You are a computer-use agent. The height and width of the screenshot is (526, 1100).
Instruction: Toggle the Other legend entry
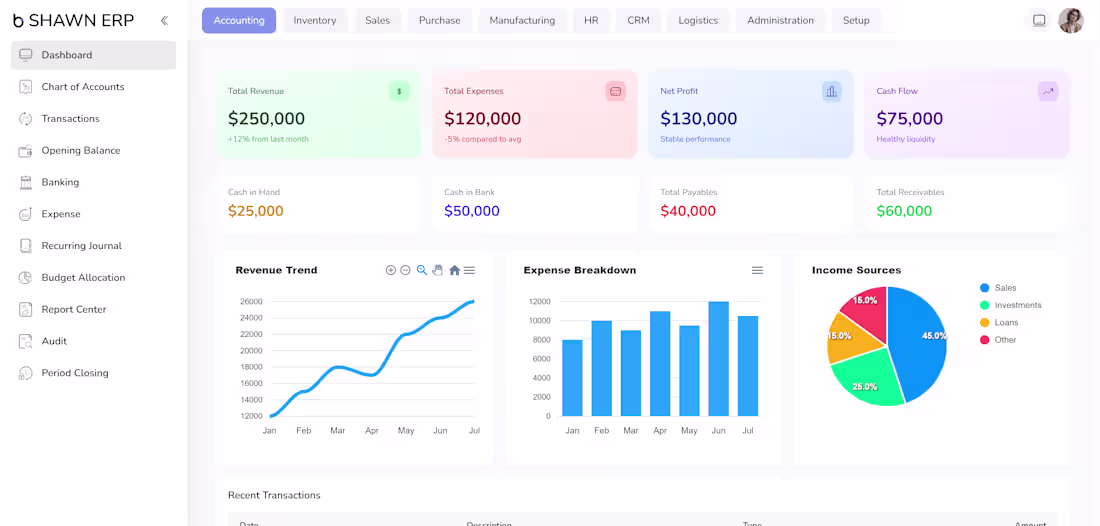(x=998, y=339)
